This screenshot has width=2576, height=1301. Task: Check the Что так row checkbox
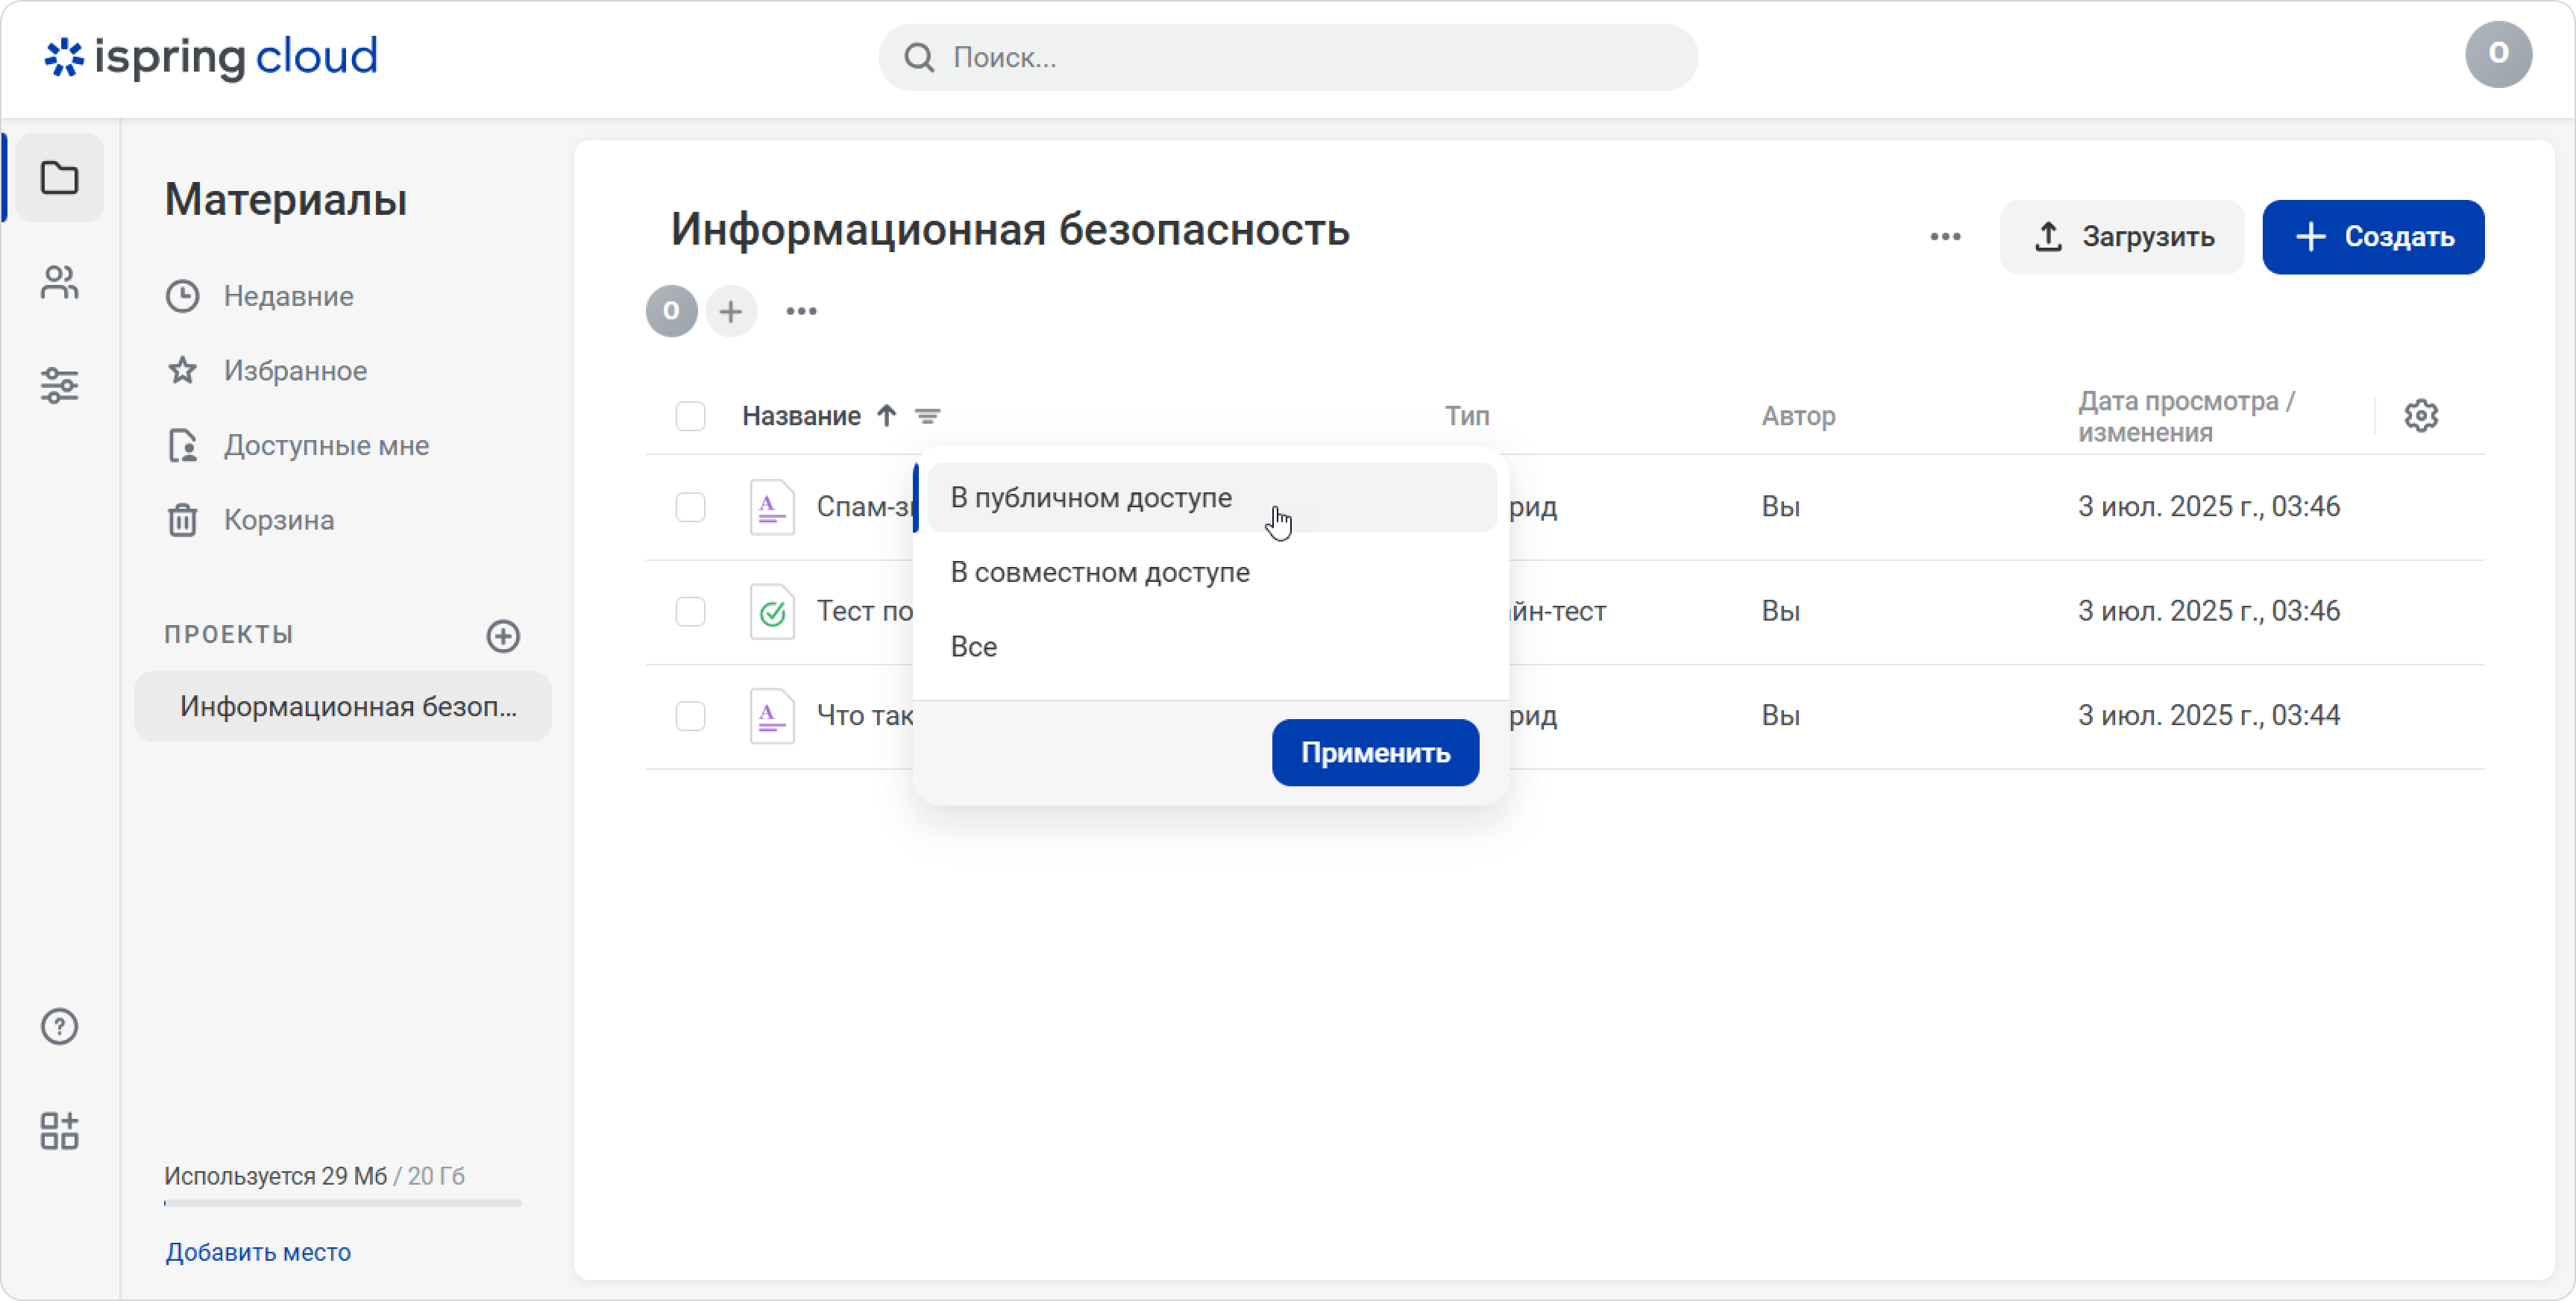(x=690, y=716)
